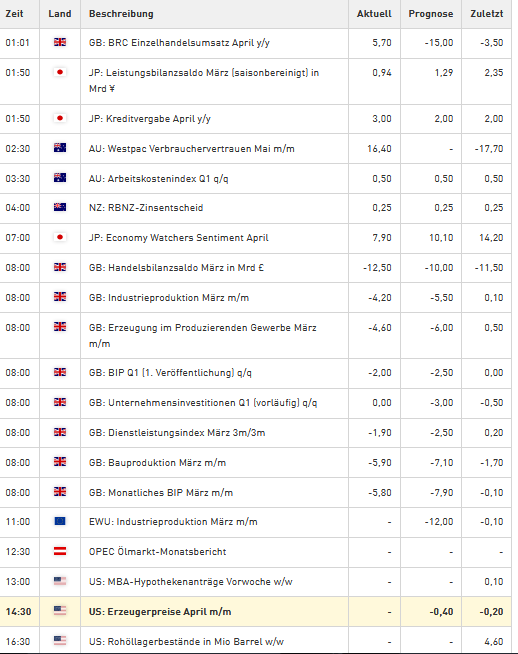
Task: Click the New Zealand flag beside RBNZ-Zinsentscheid
Action: pyautogui.click(x=60, y=207)
